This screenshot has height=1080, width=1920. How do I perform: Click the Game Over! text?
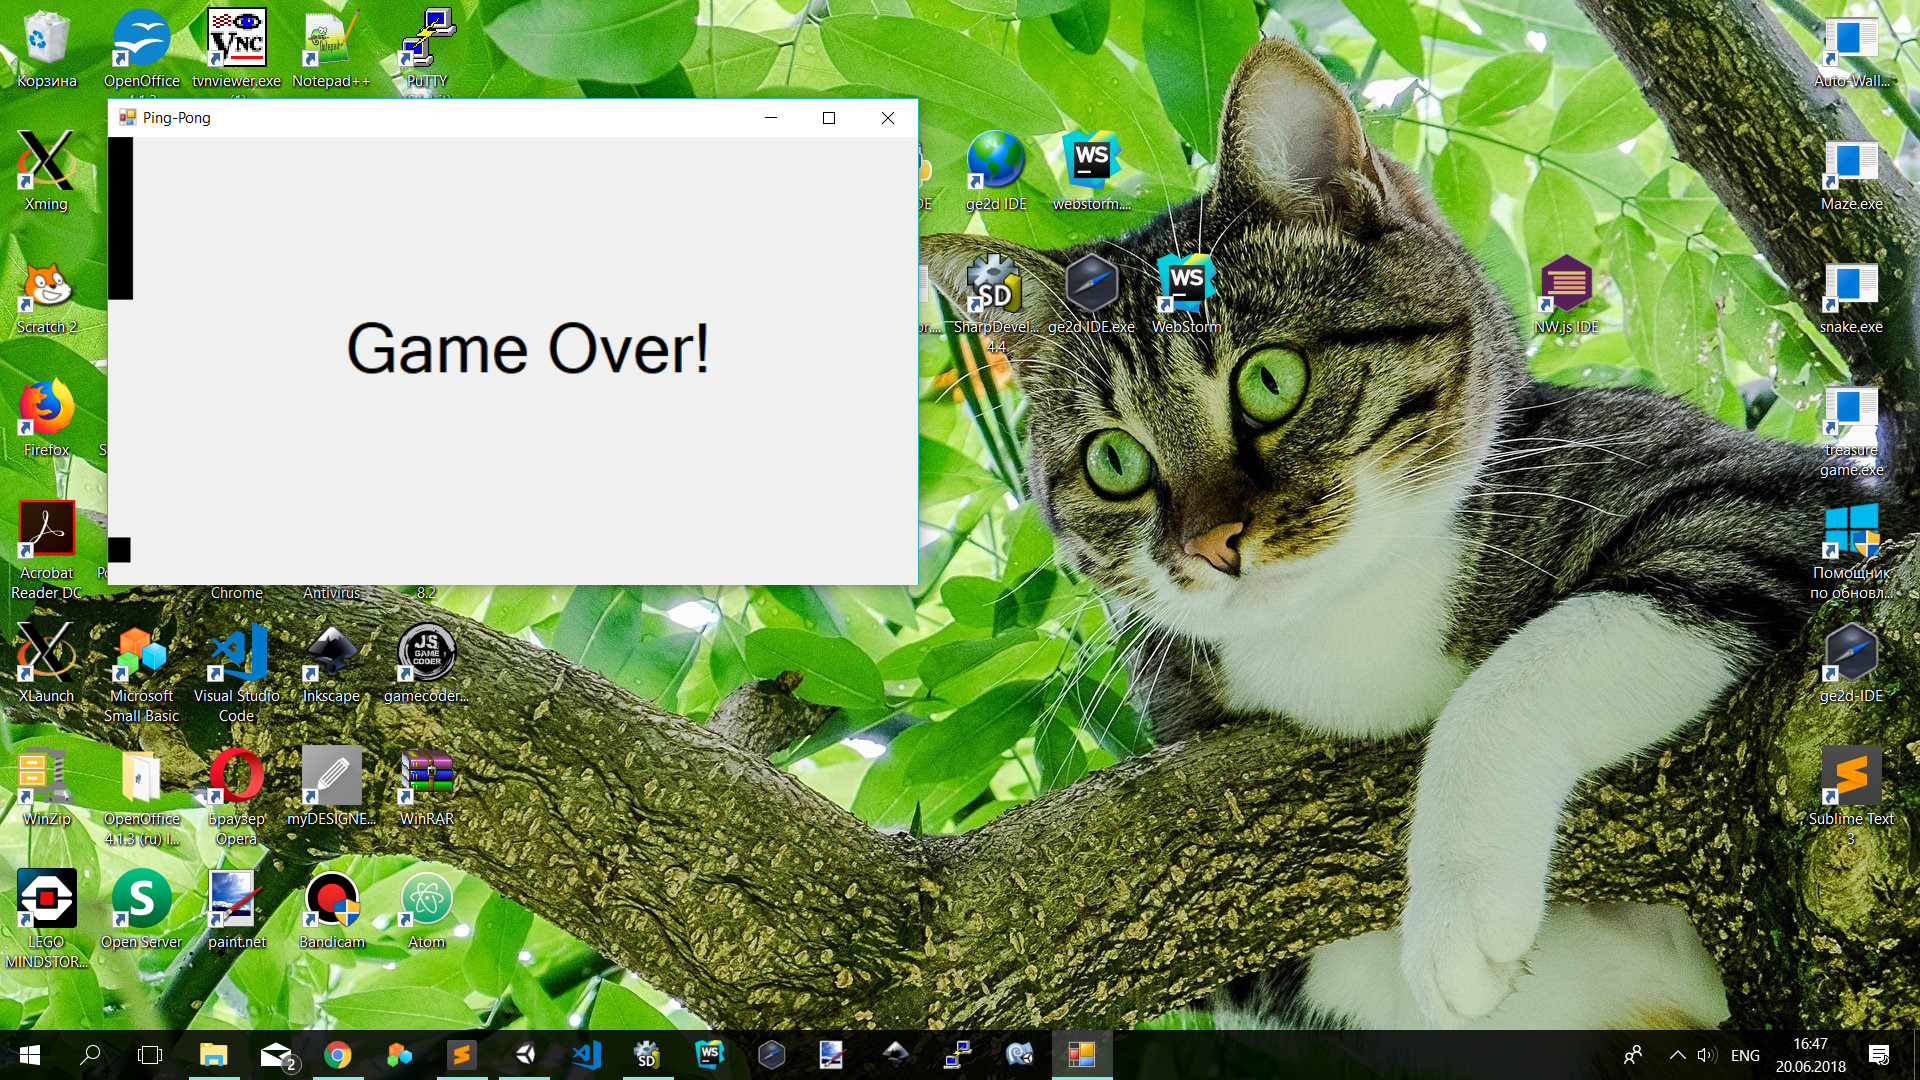click(x=528, y=349)
